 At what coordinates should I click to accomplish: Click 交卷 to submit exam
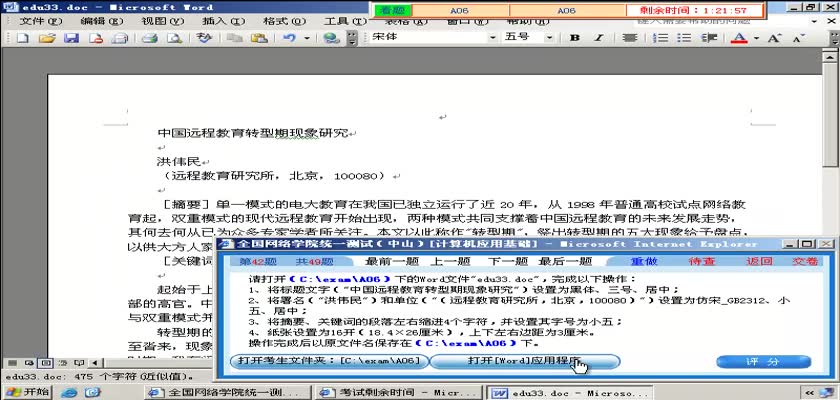pyautogui.click(x=805, y=261)
